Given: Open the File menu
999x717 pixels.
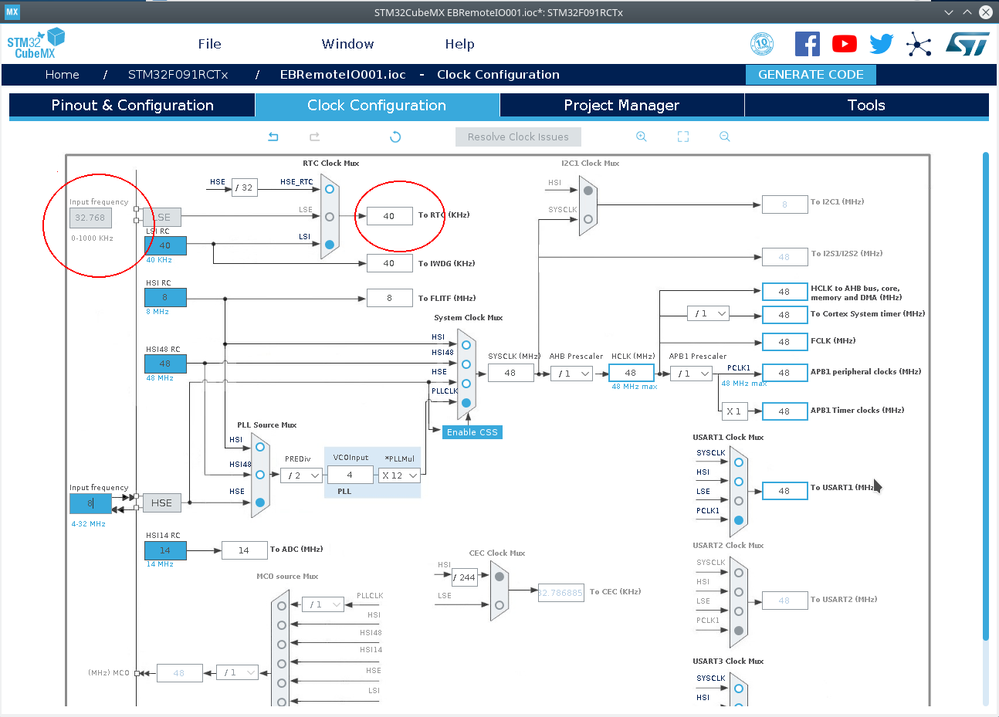Looking at the screenshot, I should click(210, 44).
